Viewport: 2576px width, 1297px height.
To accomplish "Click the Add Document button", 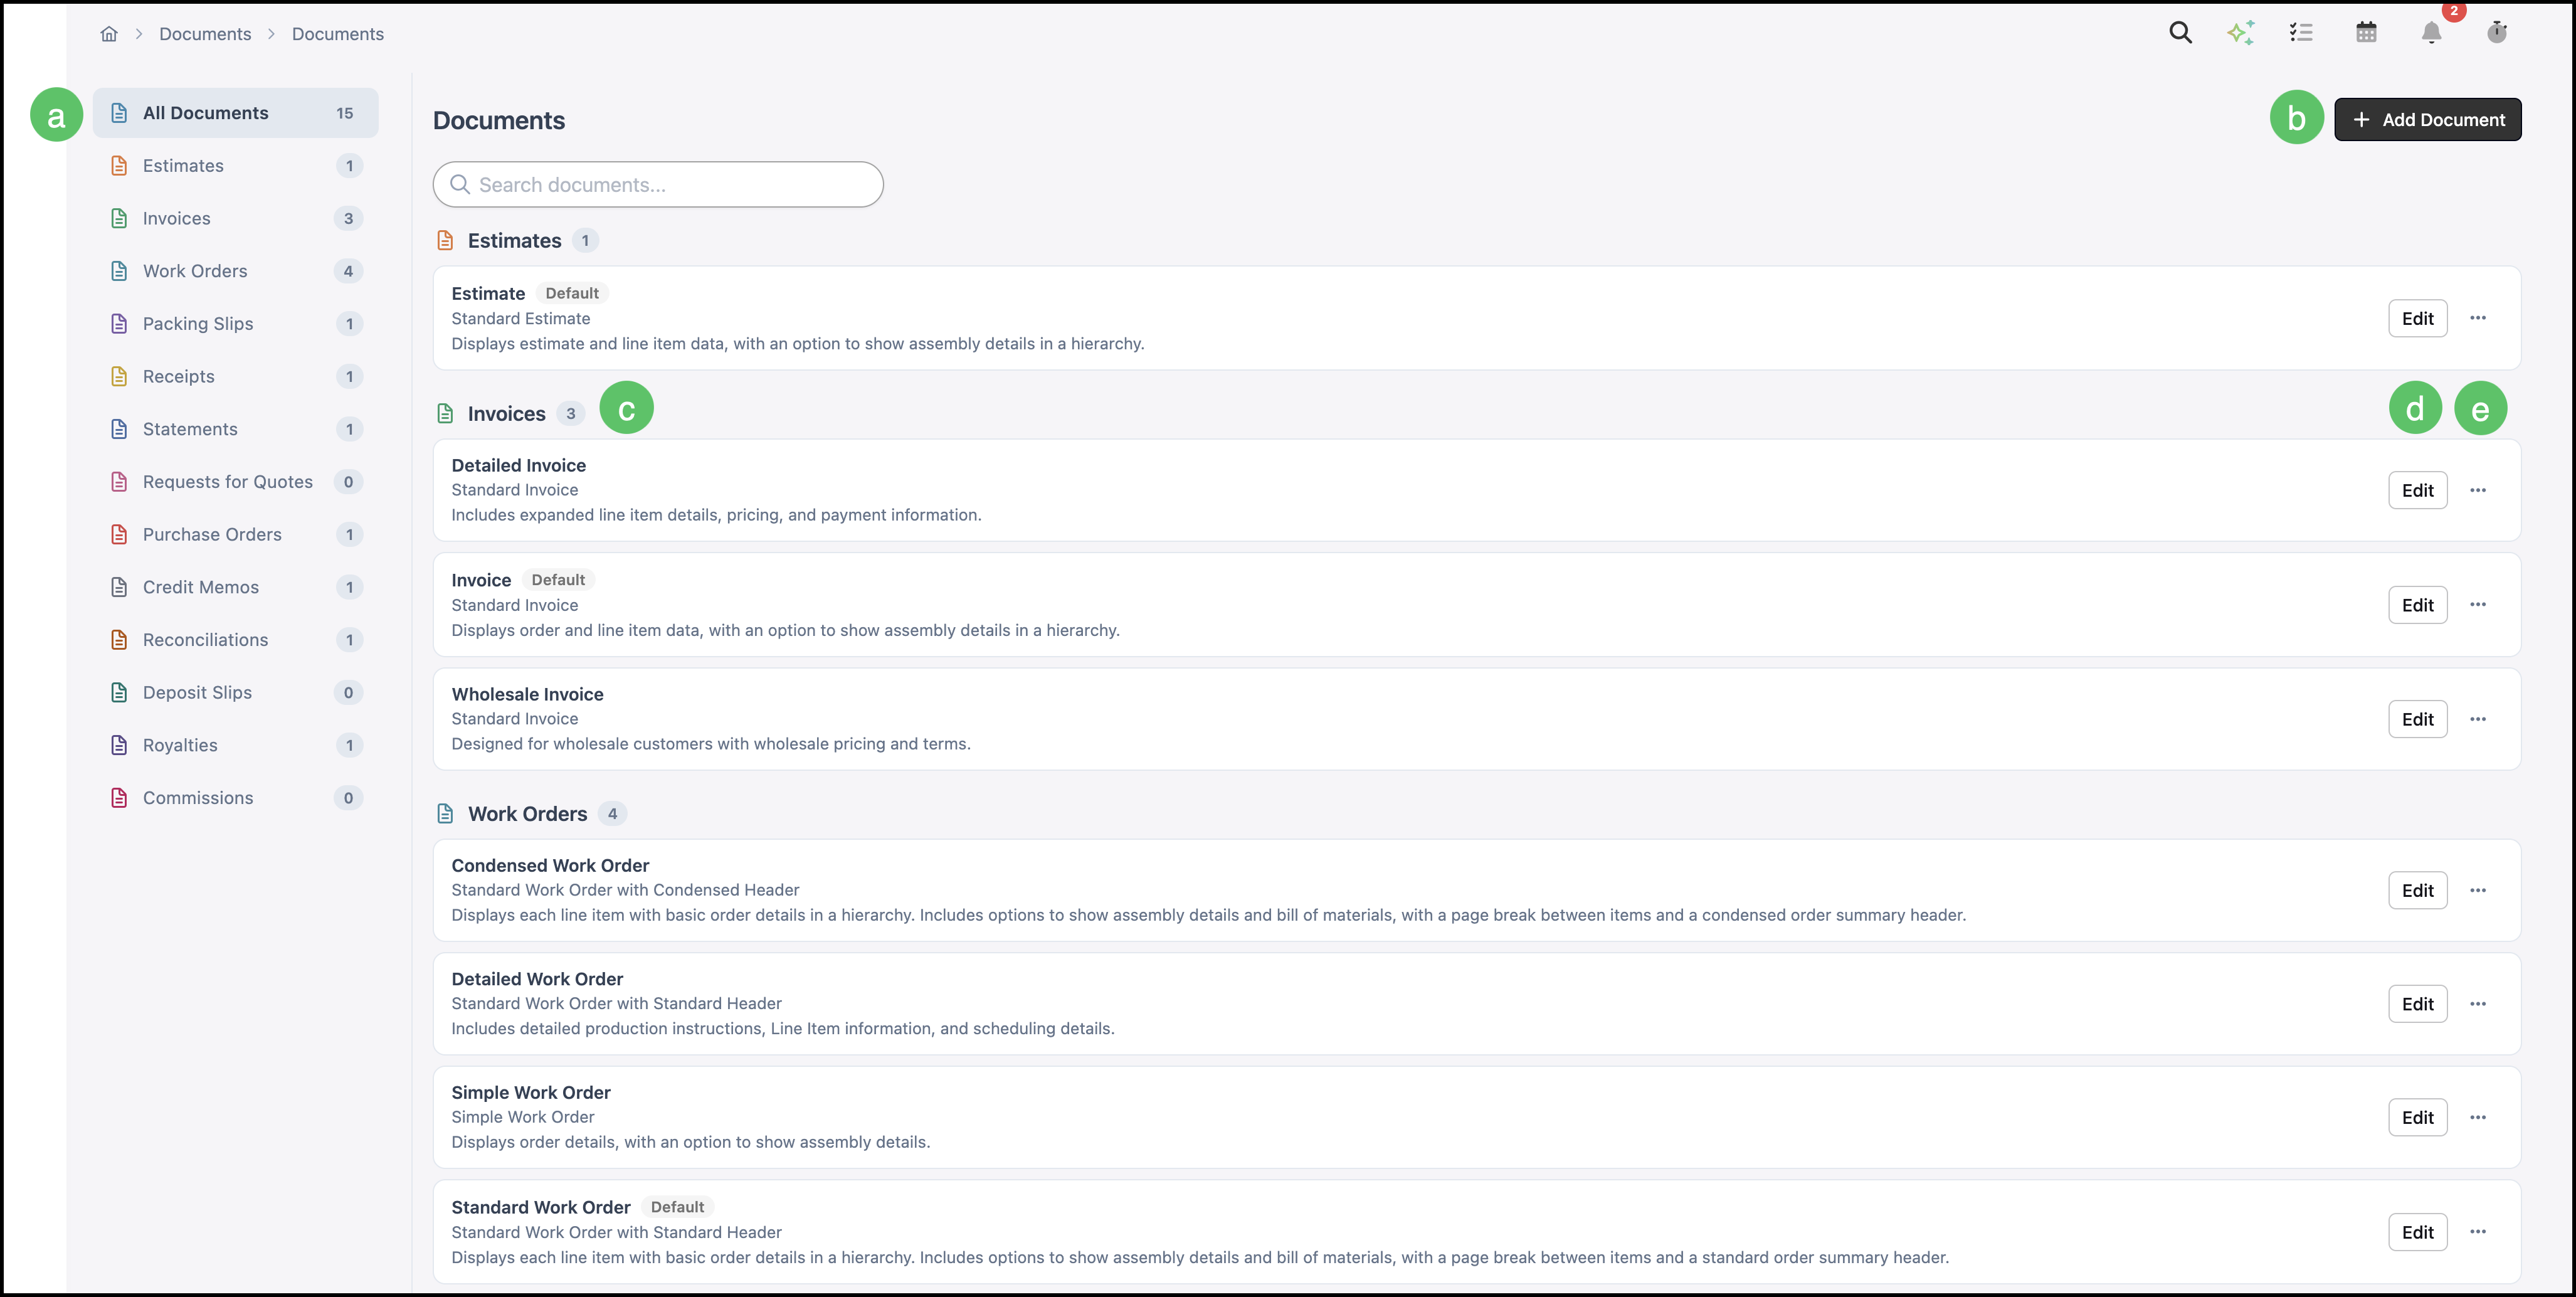I will (x=2428, y=120).
